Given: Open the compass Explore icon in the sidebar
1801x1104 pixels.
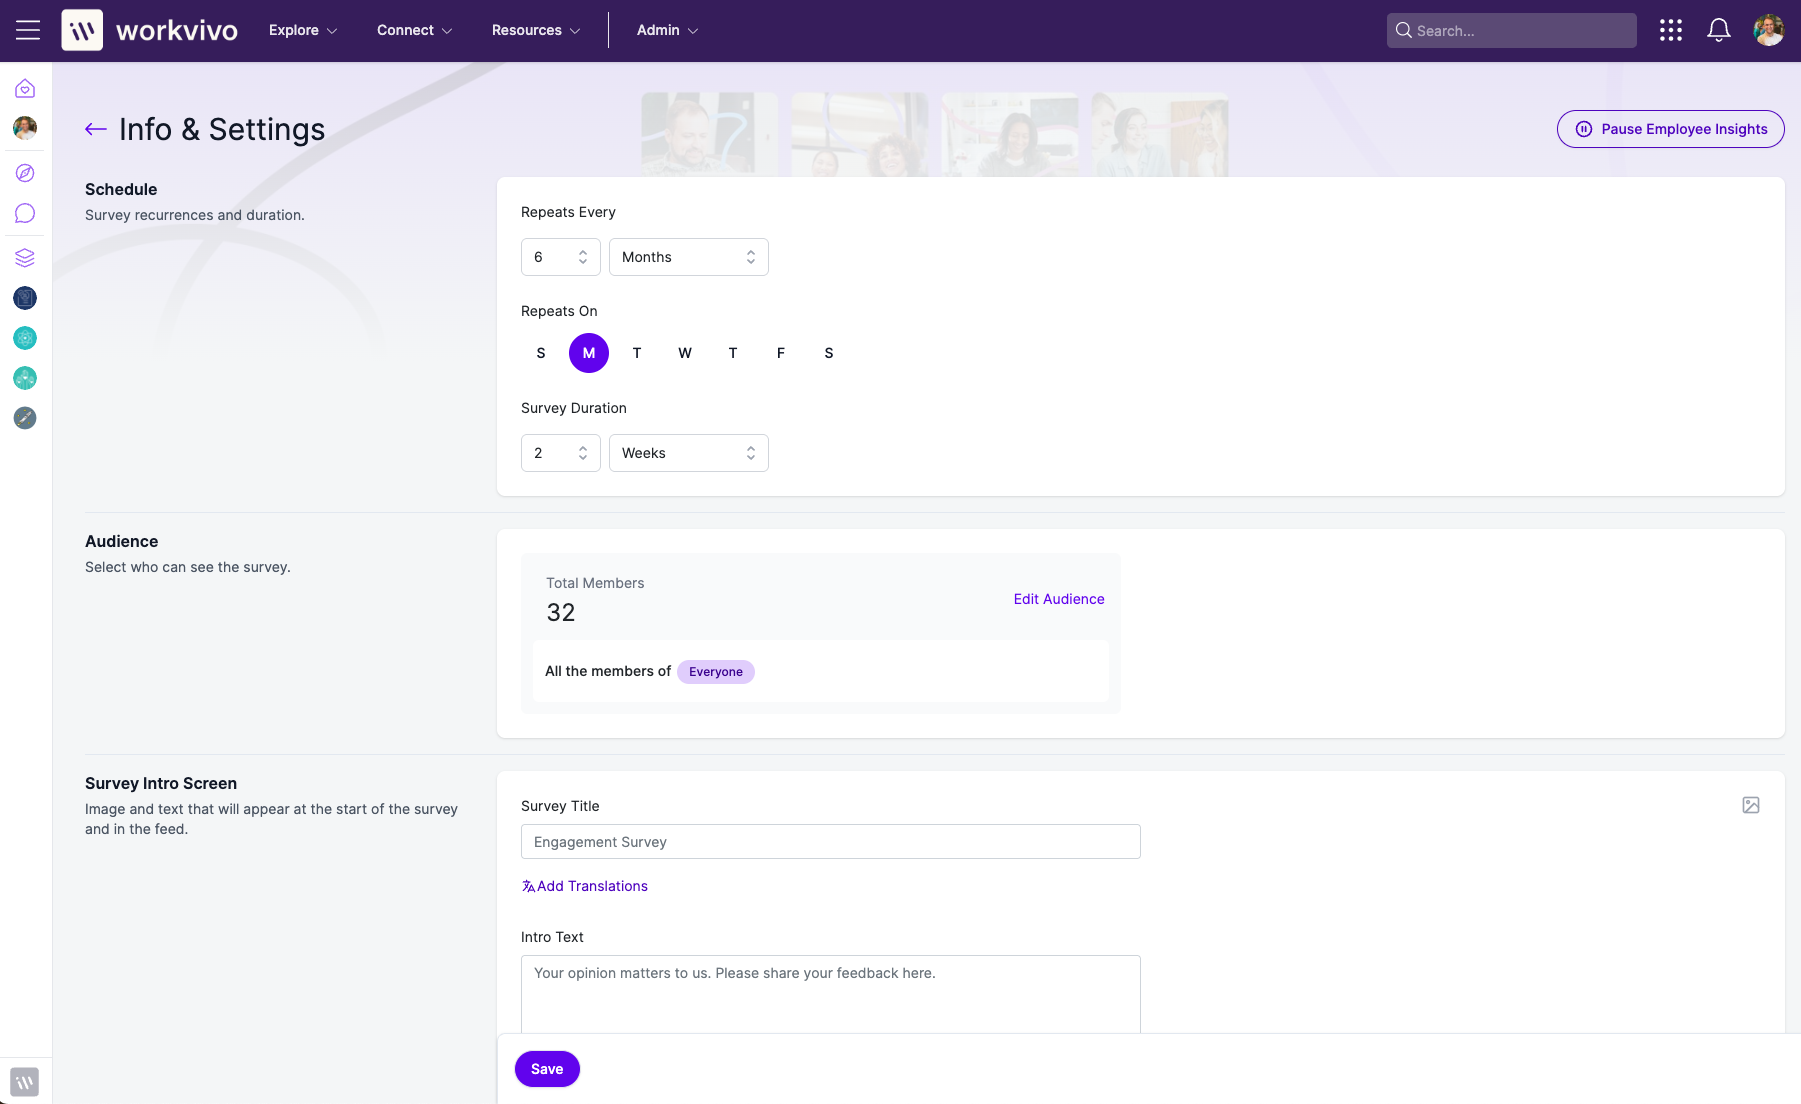Looking at the screenshot, I should 23,172.
